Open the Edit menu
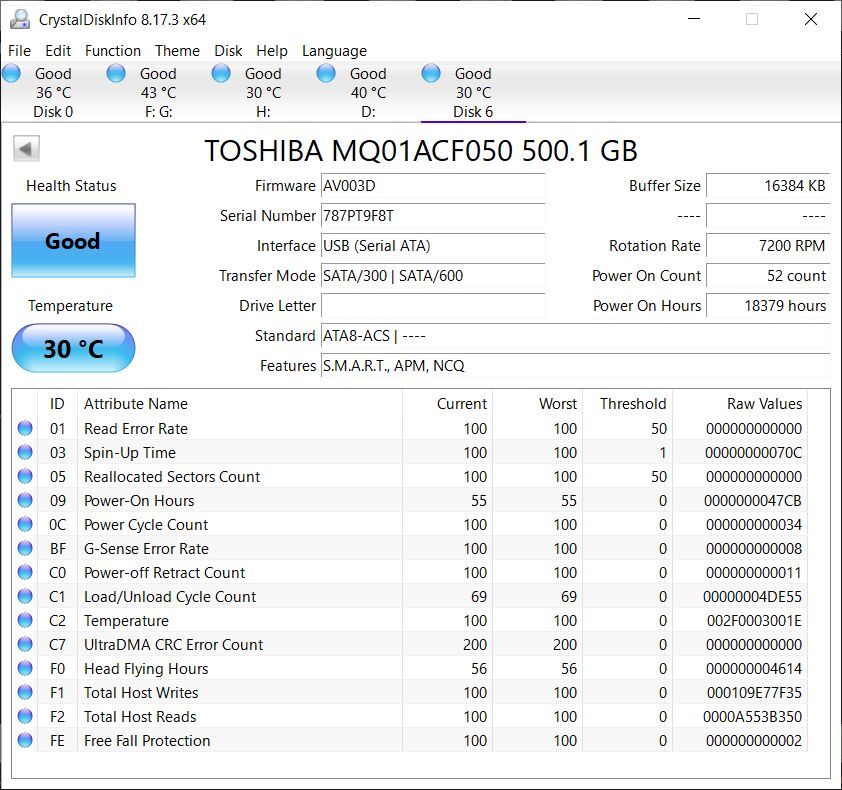Image resolution: width=842 pixels, height=790 pixels. pos(58,50)
